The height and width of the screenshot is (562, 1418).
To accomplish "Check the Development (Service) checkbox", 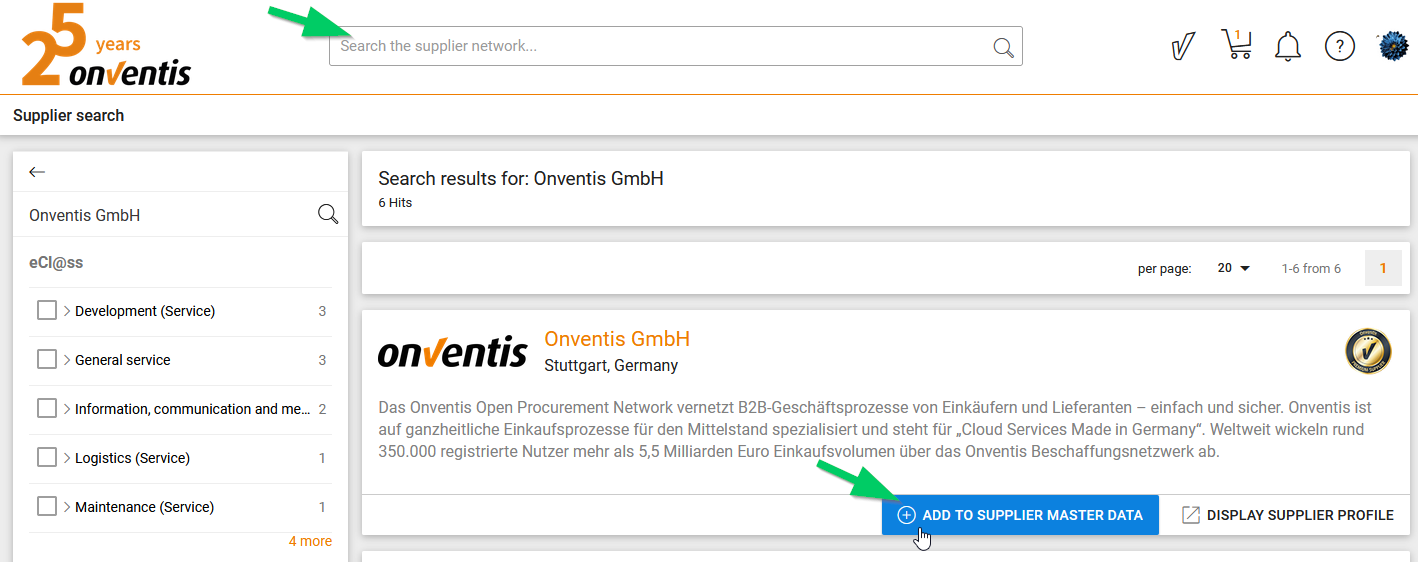I will tap(46, 311).
